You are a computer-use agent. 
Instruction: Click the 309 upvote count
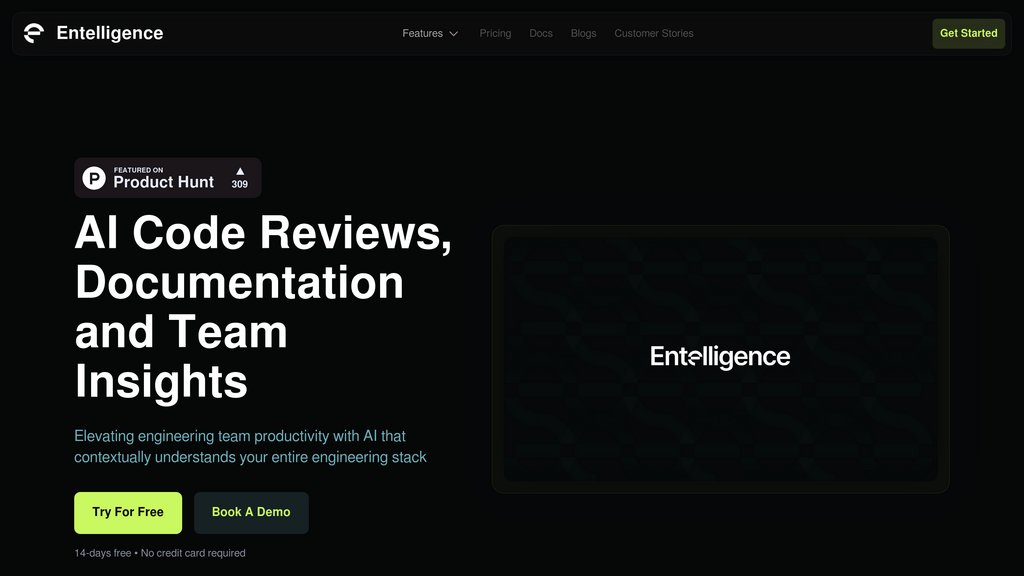pyautogui.click(x=240, y=184)
